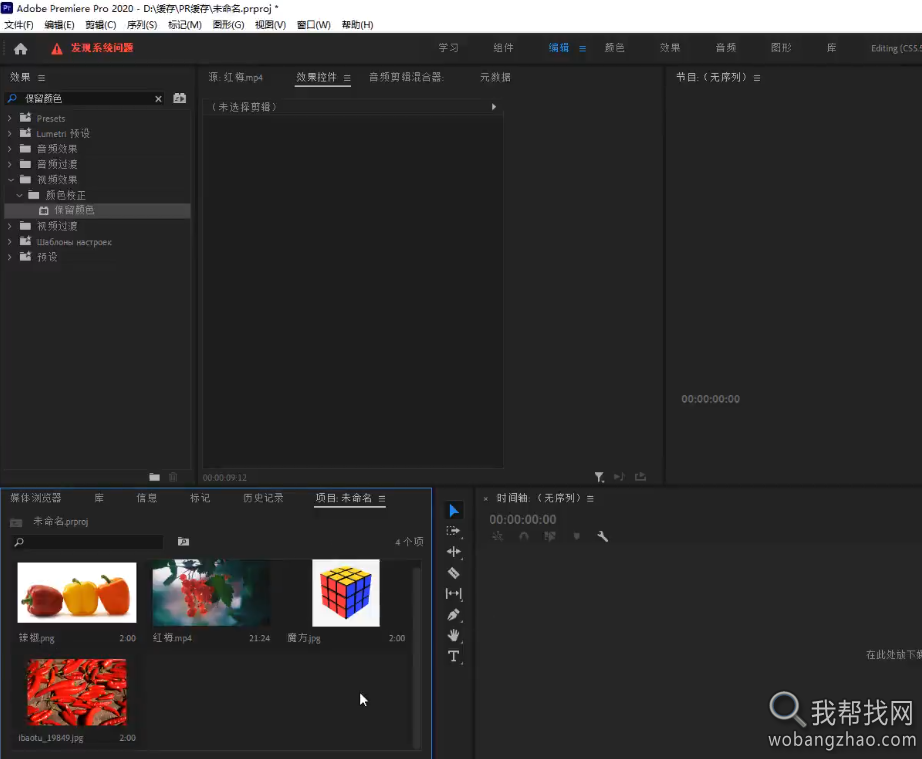Click the 发现系统问题 warning
This screenshot has height=759, width=922.
pyautogui.click(x=102, y=48)
